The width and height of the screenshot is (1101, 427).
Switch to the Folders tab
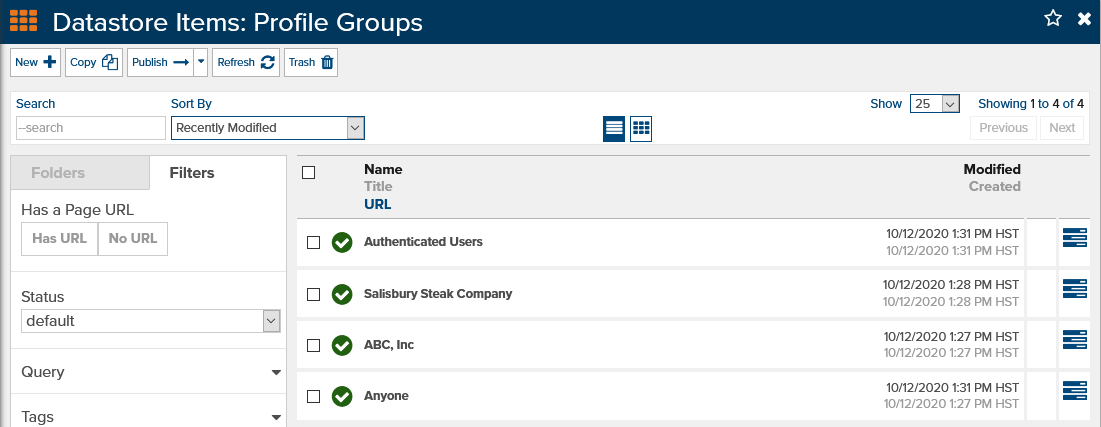coord(80,173)
